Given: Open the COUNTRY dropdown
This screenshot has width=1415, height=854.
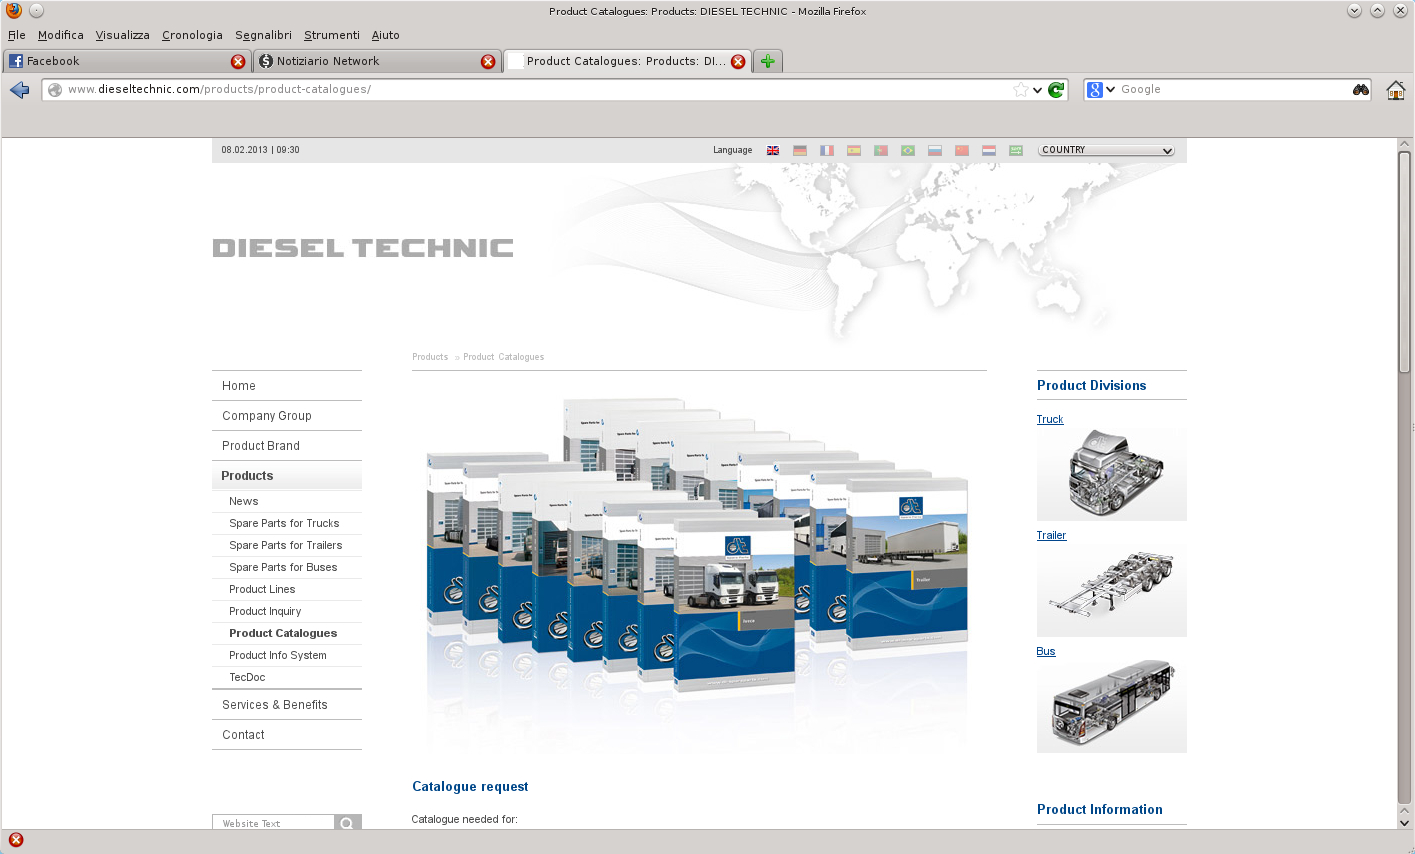Looking at the screenshot, I should 1106,150.
